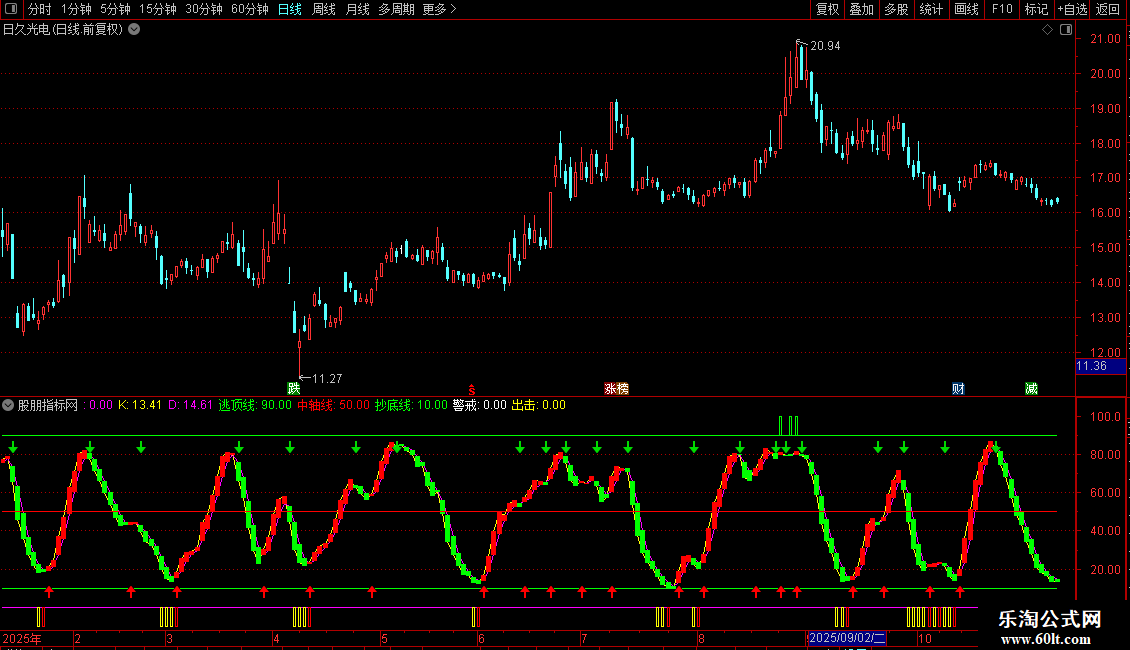Click the green 减 event marker
The width and height of the screenshot is (1130, 650).
1031,388
